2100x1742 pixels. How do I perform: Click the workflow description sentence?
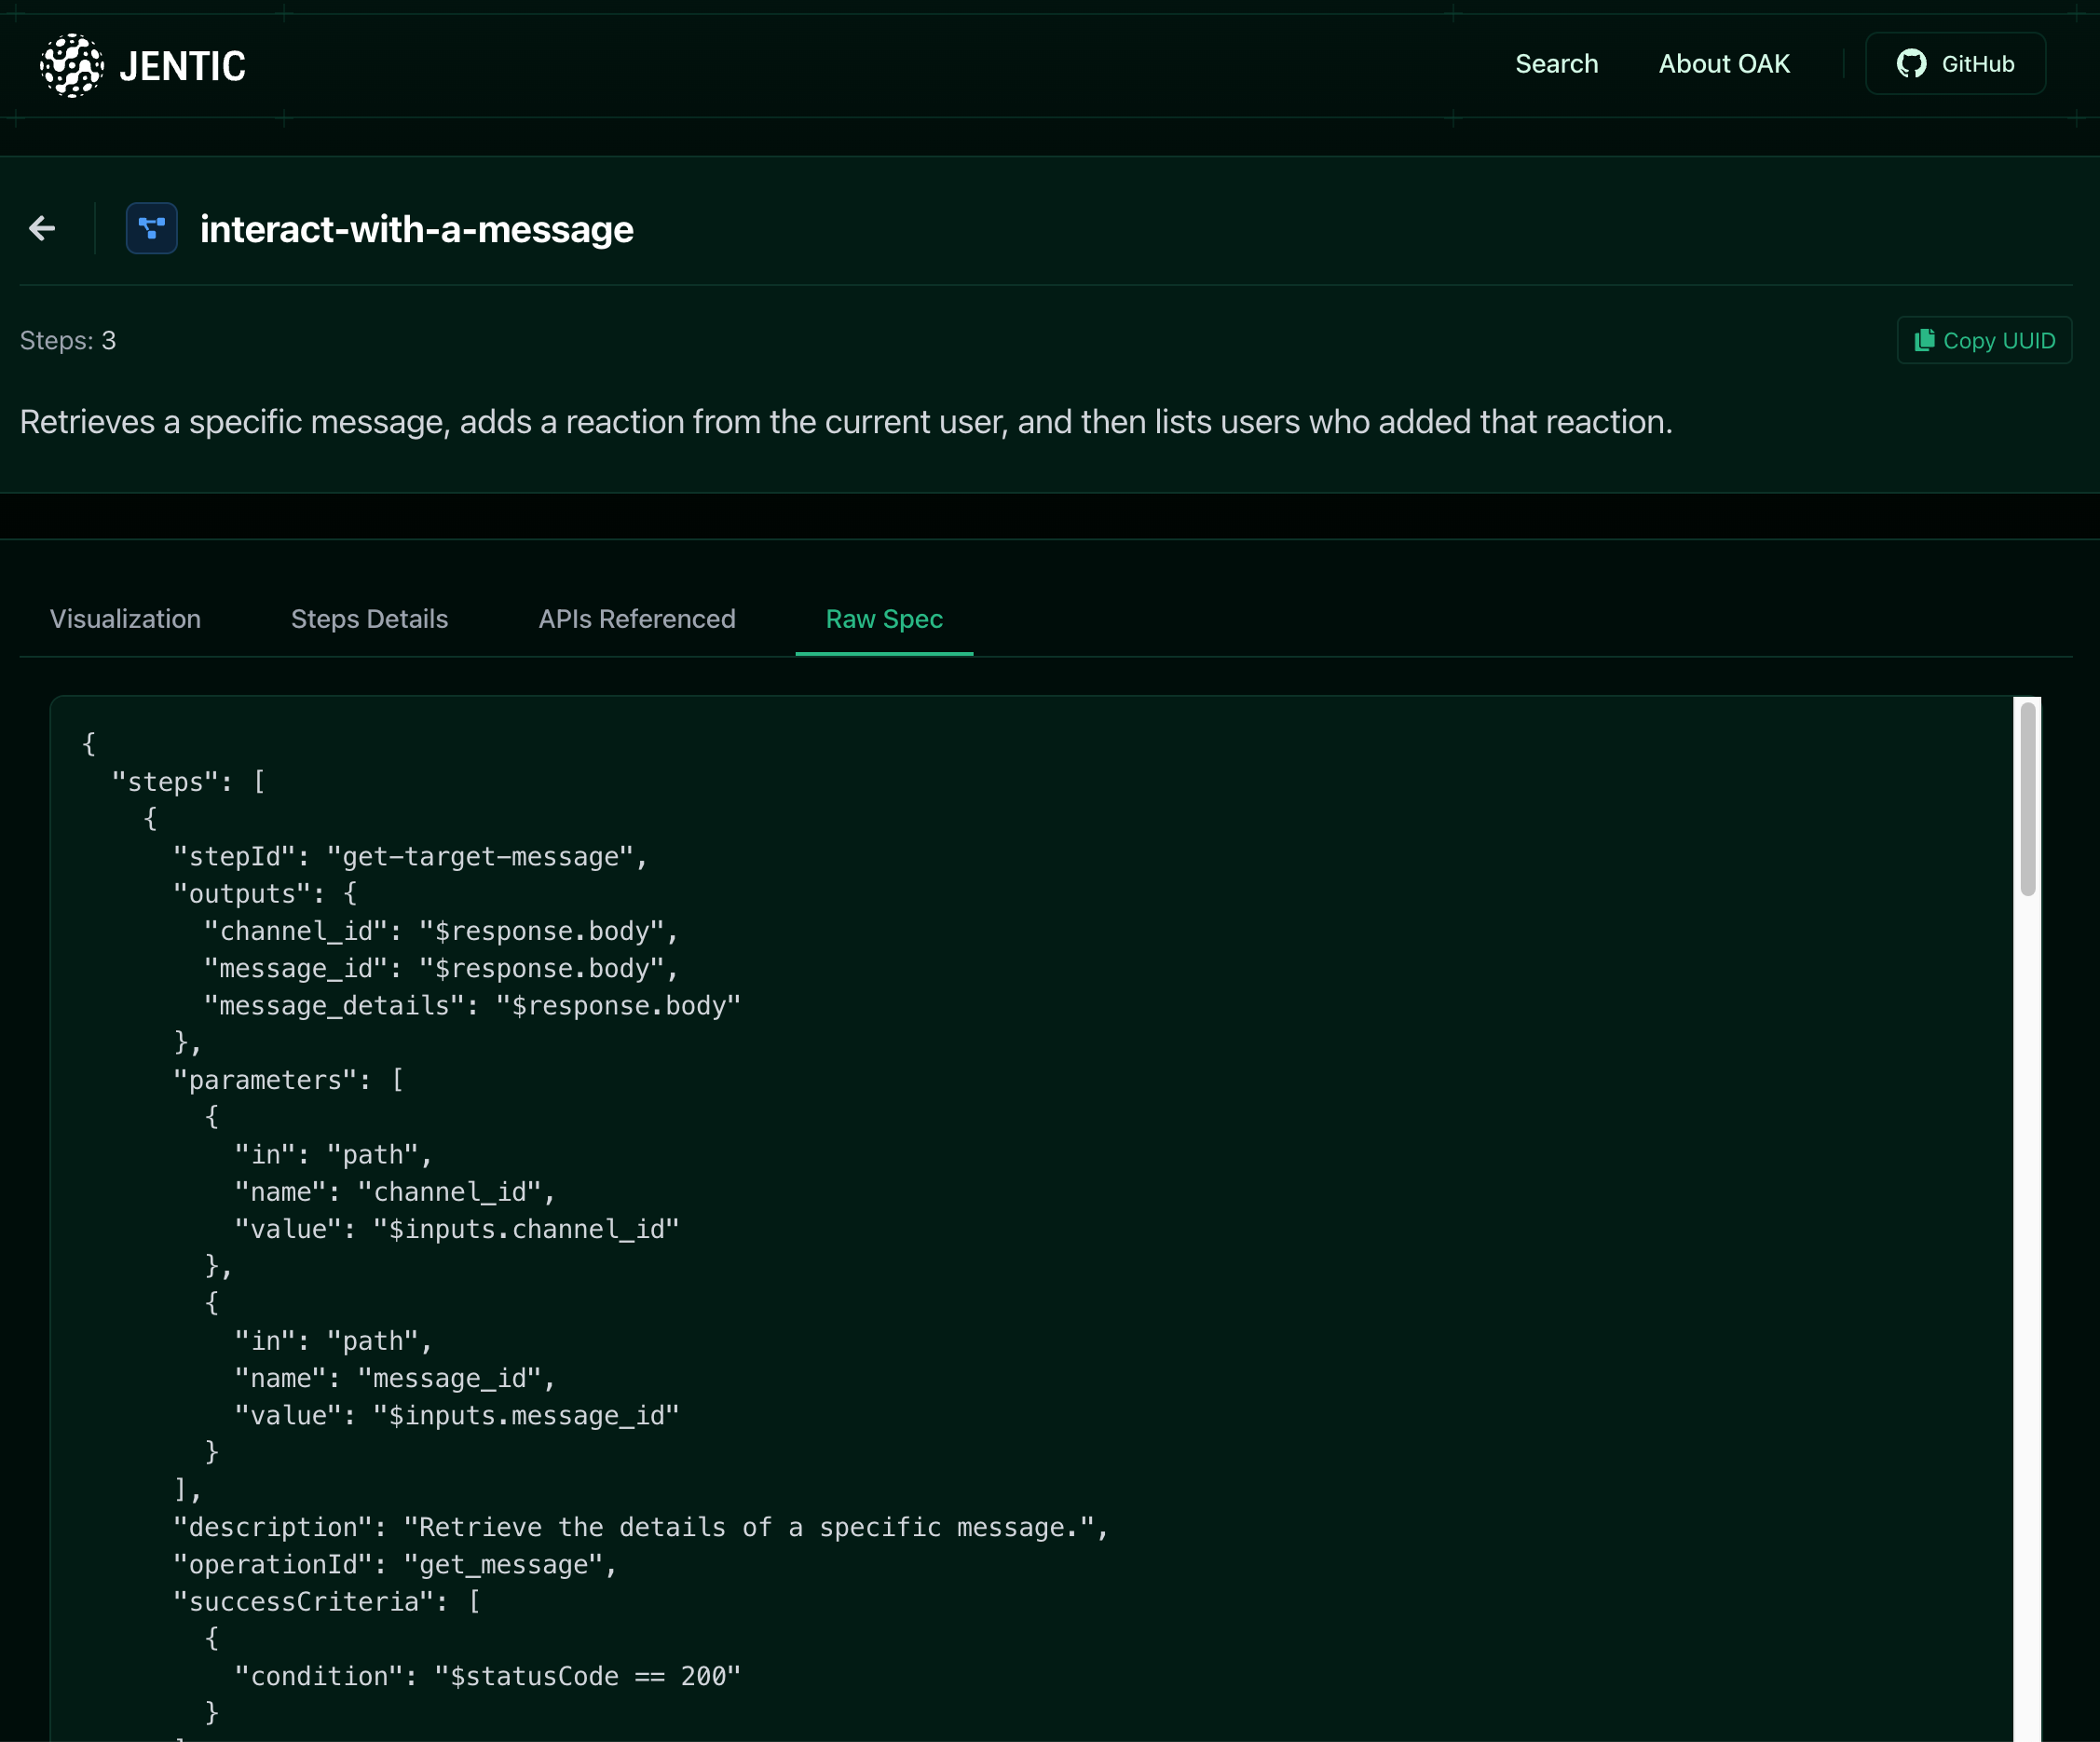[x=846, y=422]
